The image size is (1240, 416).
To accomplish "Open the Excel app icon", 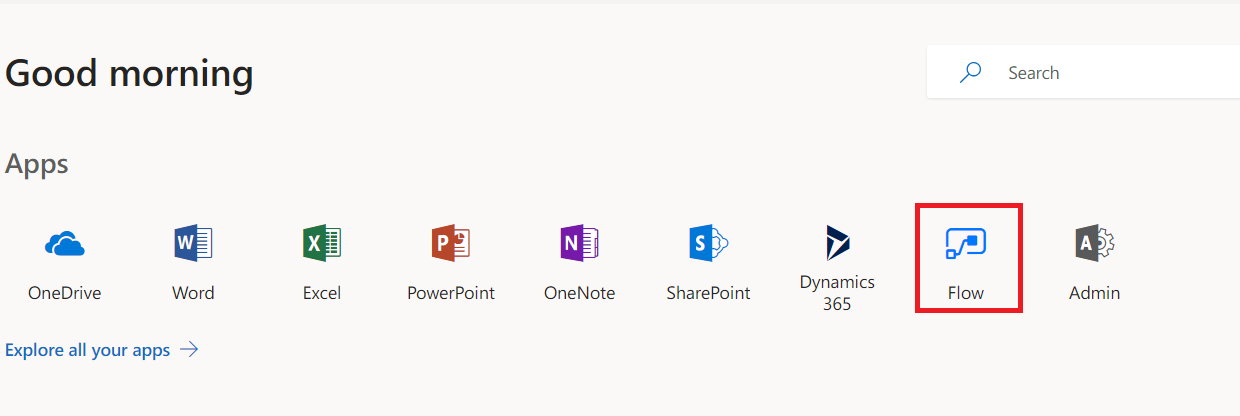I will [x=322, y=243].
